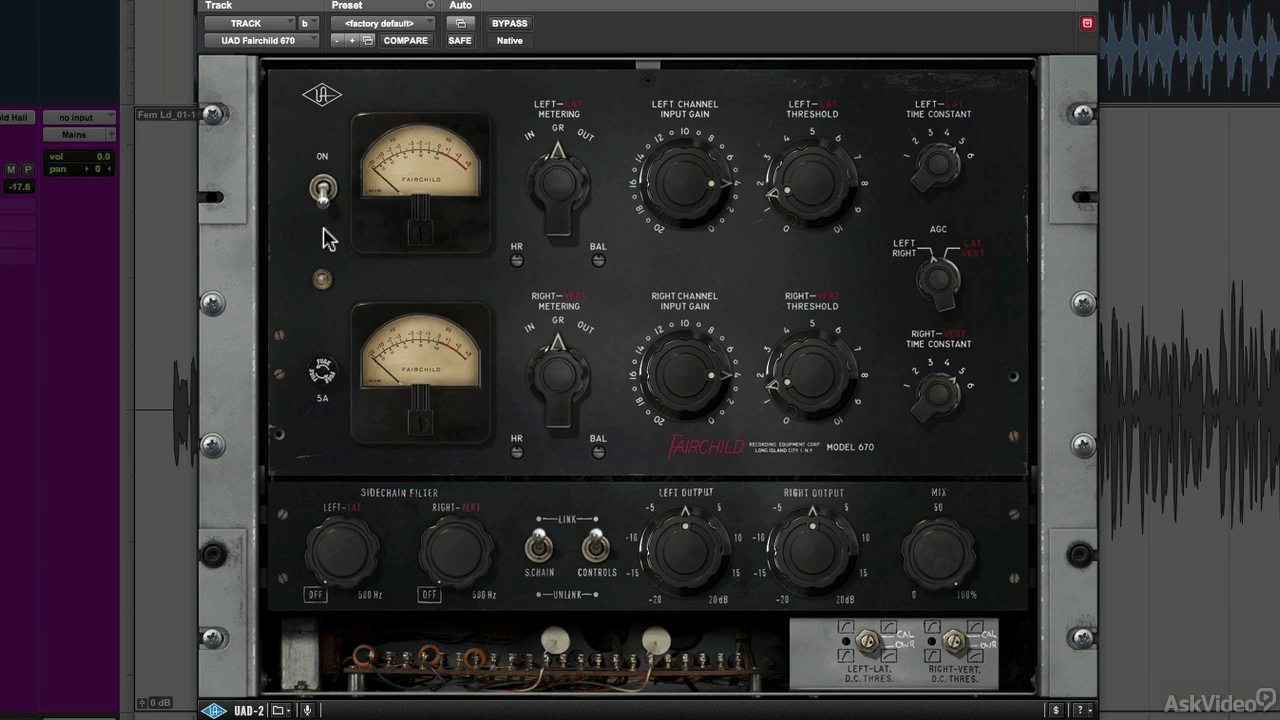Viewport: 1280px width, 720px height.
Task: Open the TRACK selector dropdown
Action: 250,23
